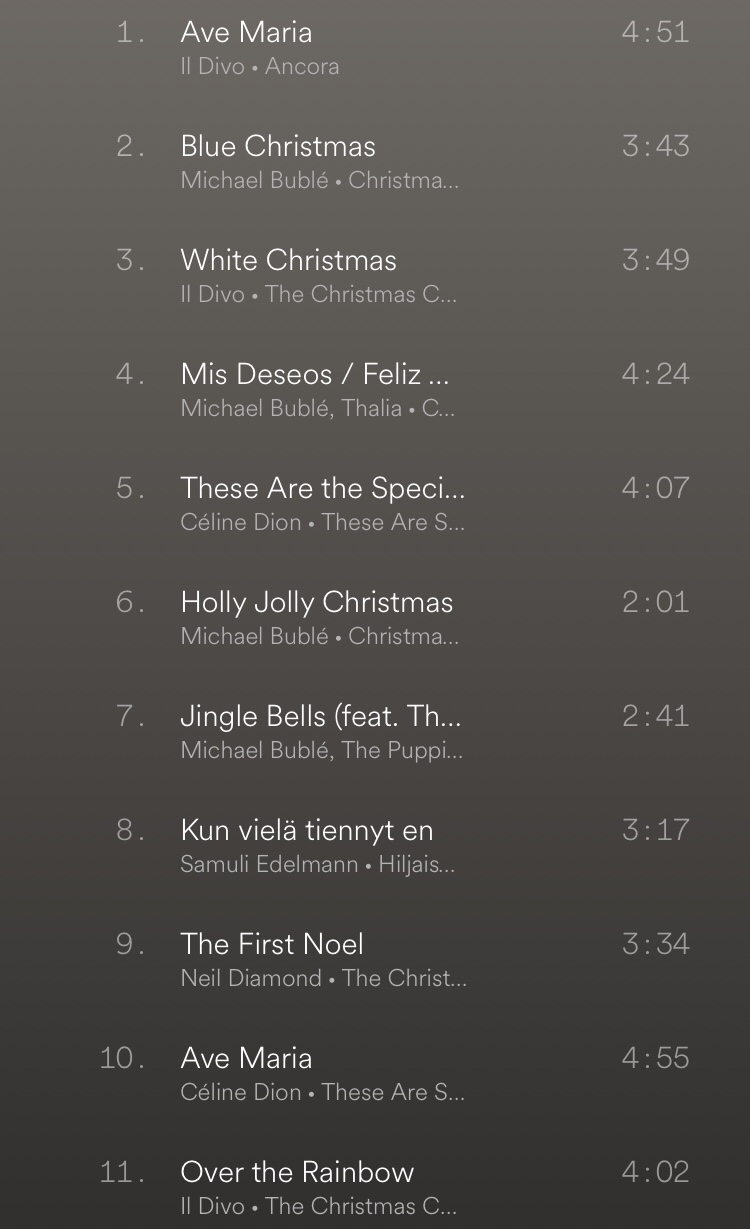Play the Mis Deseos / Feliz track

375,390
